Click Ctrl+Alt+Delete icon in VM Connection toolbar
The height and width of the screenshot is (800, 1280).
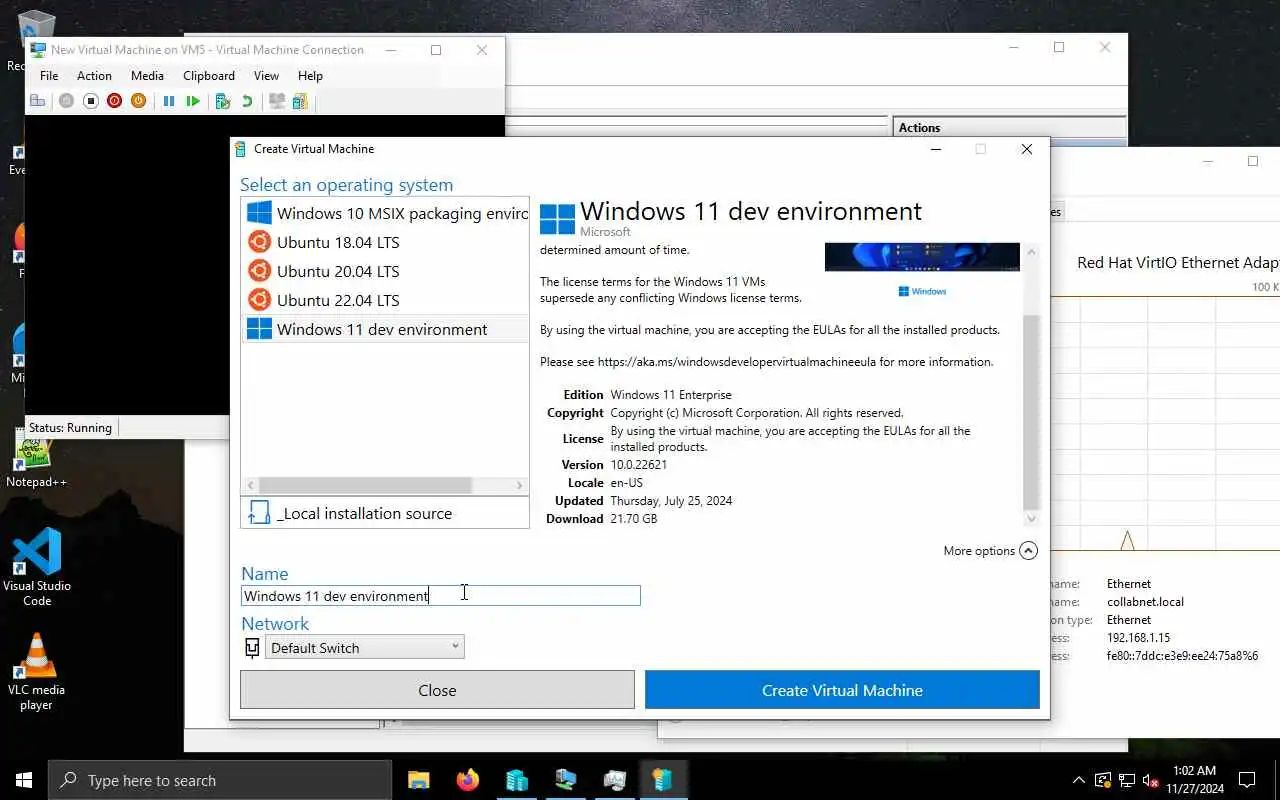coord(38,101)
